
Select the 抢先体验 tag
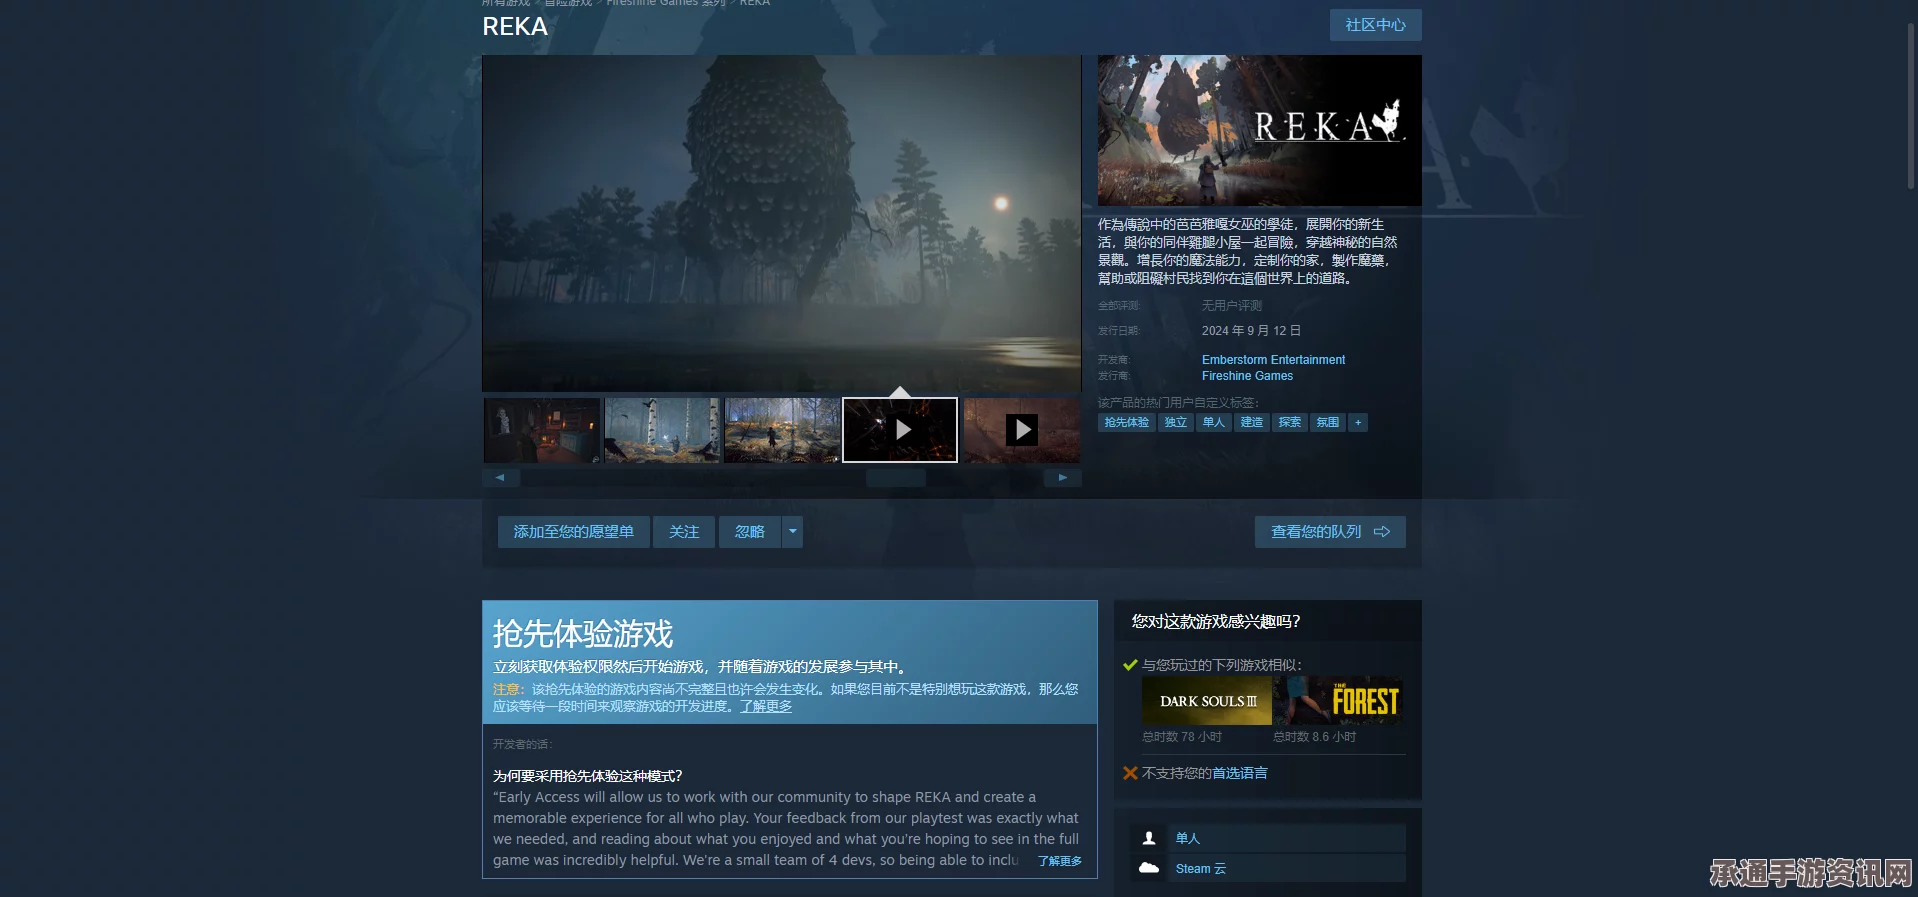[1126, 422]
